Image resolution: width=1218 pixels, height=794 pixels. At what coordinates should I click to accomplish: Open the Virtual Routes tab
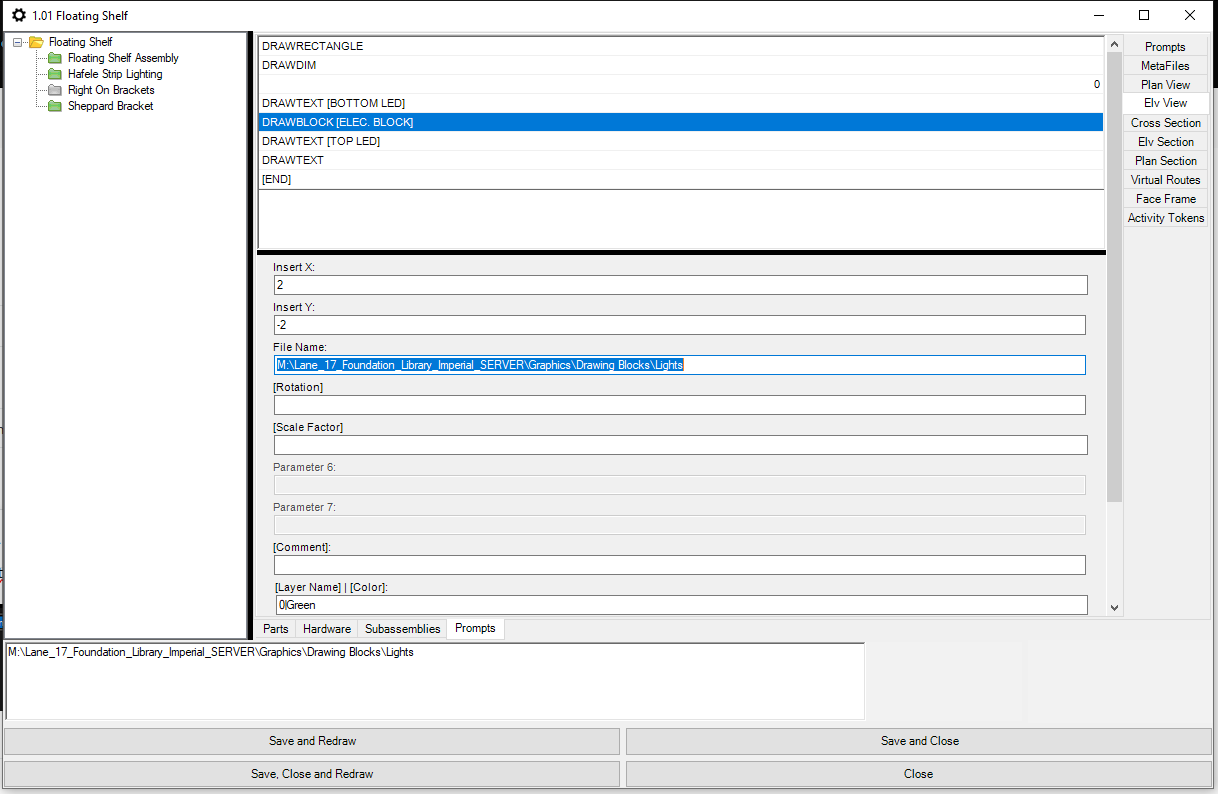tap(1165, 180)
